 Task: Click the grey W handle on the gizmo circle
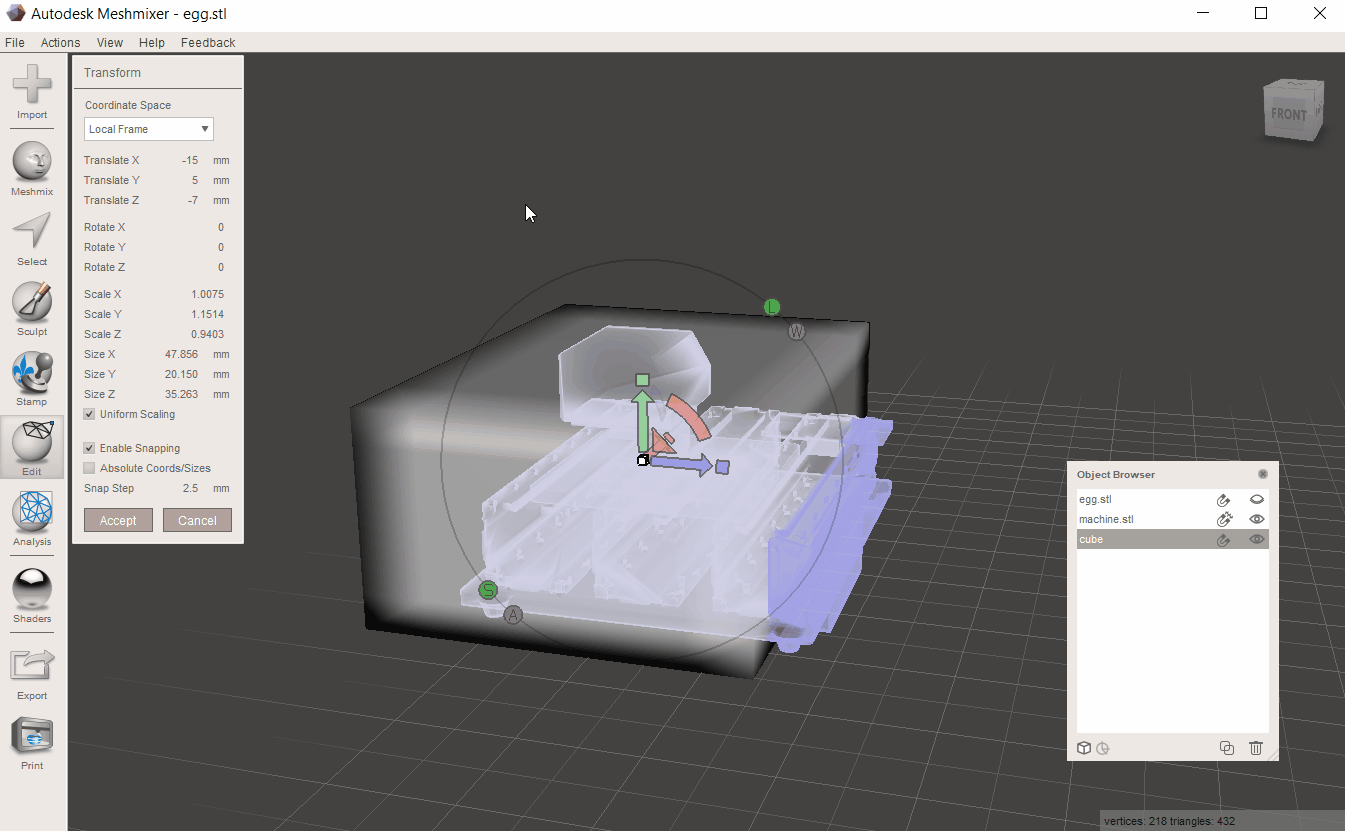pyautogui.click(x=796, y=332)
